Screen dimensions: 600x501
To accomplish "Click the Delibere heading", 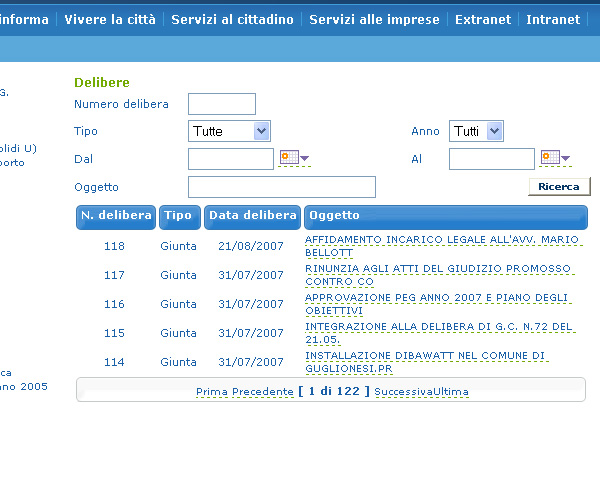I will point(102,82).
